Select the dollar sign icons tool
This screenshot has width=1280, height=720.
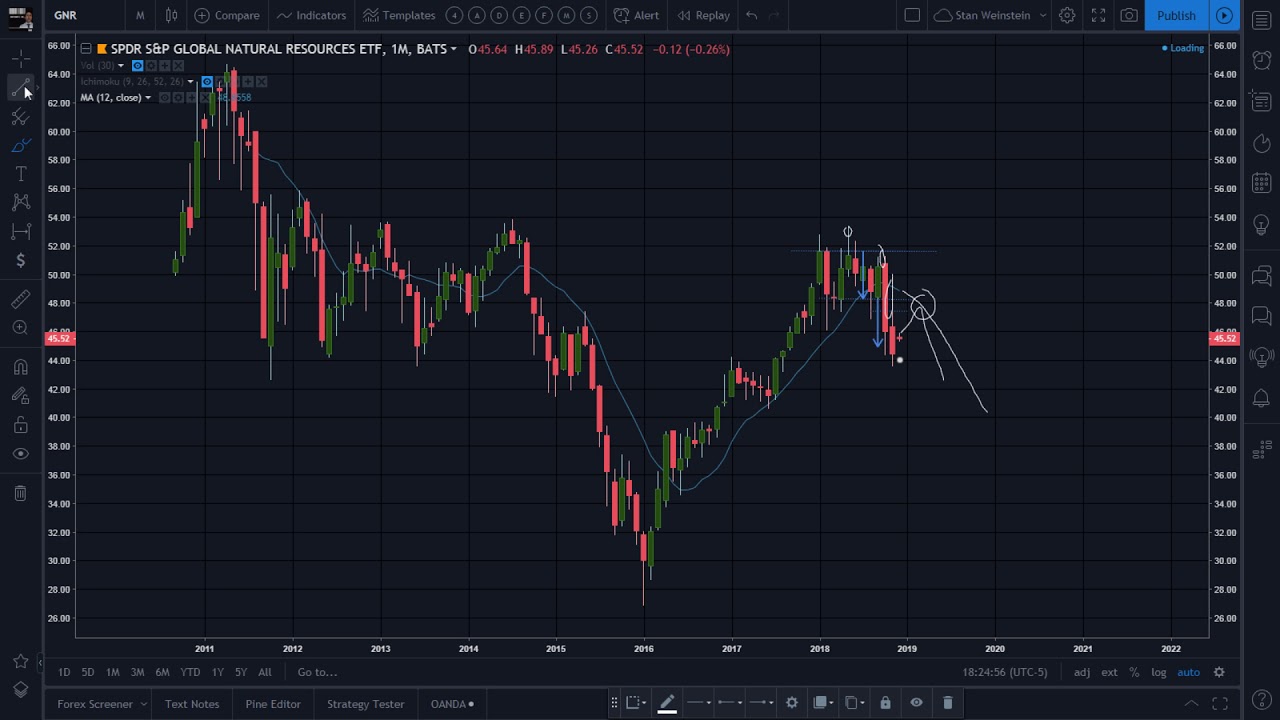tap(21, 261)
